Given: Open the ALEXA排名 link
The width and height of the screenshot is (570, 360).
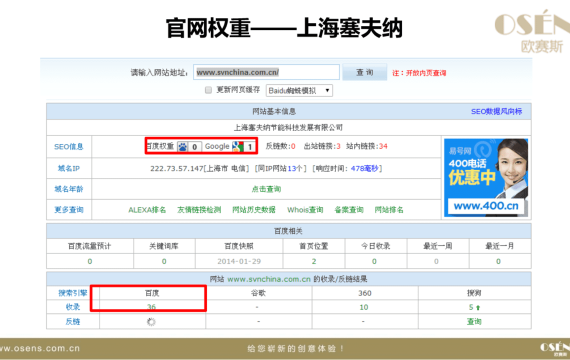Looking at the screenshot, I should tap(147, 210).
